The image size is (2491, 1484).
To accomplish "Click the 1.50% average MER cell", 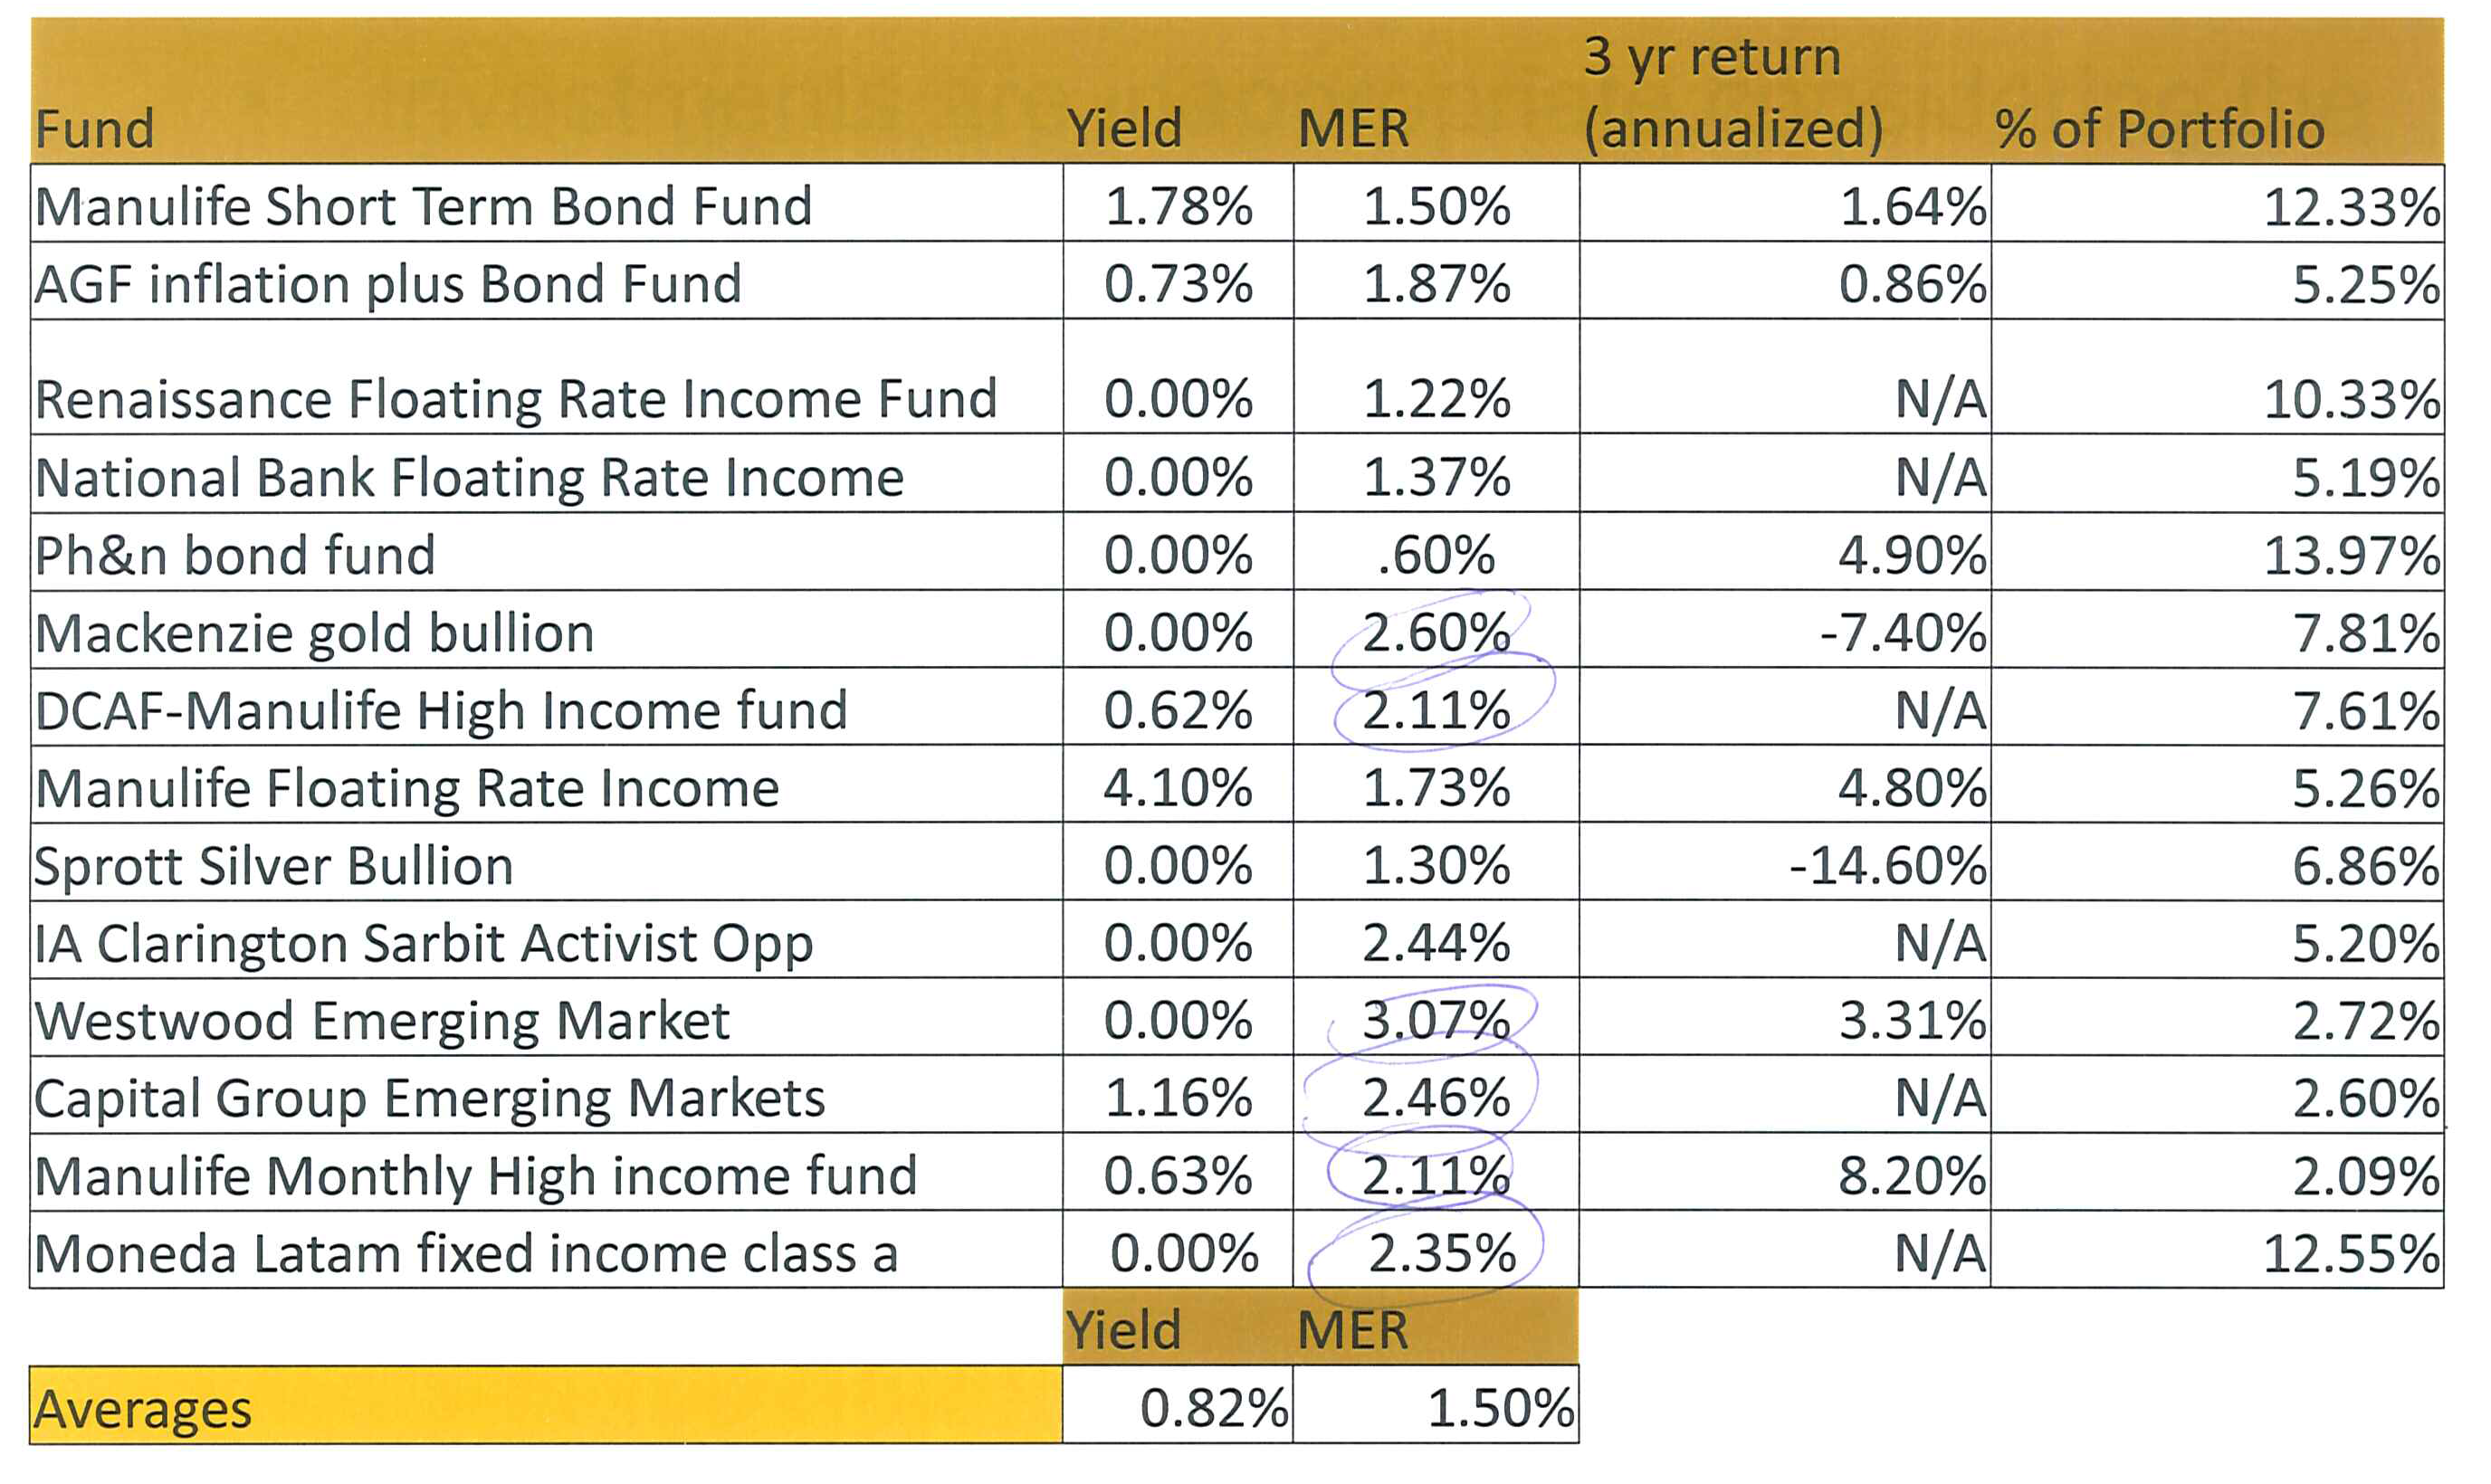I will pos(1436,1407).
